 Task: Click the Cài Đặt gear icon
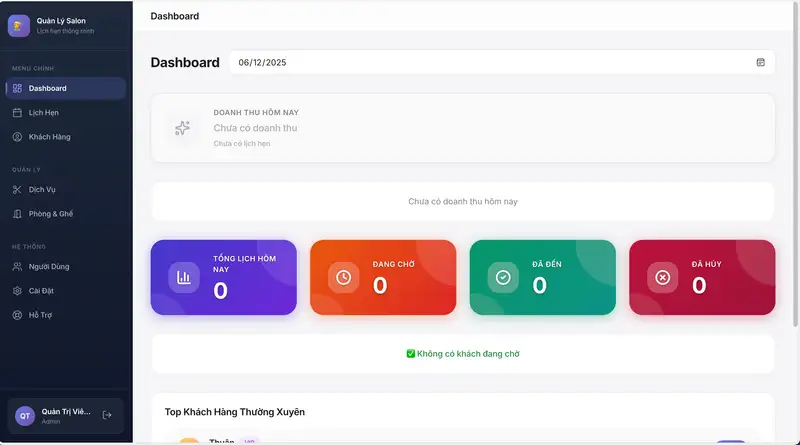coord(17,291)
